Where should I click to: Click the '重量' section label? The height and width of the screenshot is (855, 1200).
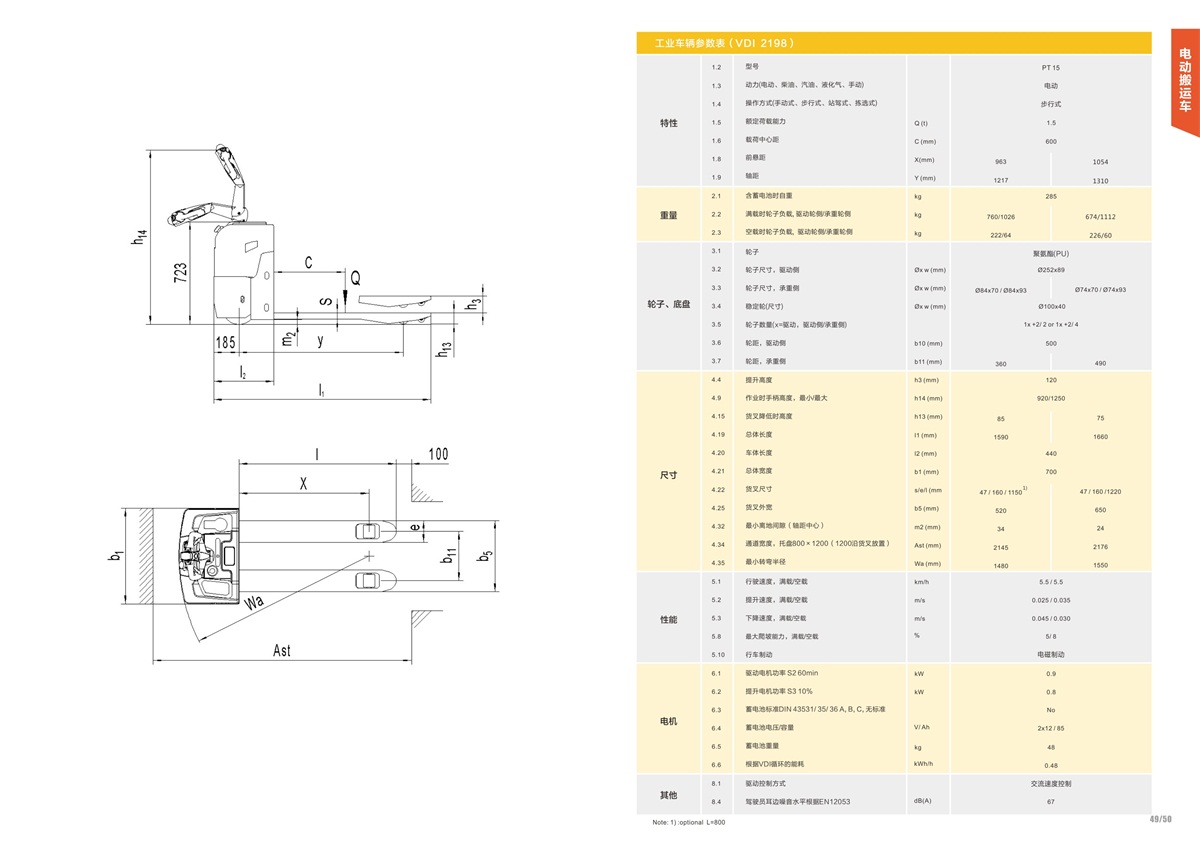pos(668,215)
